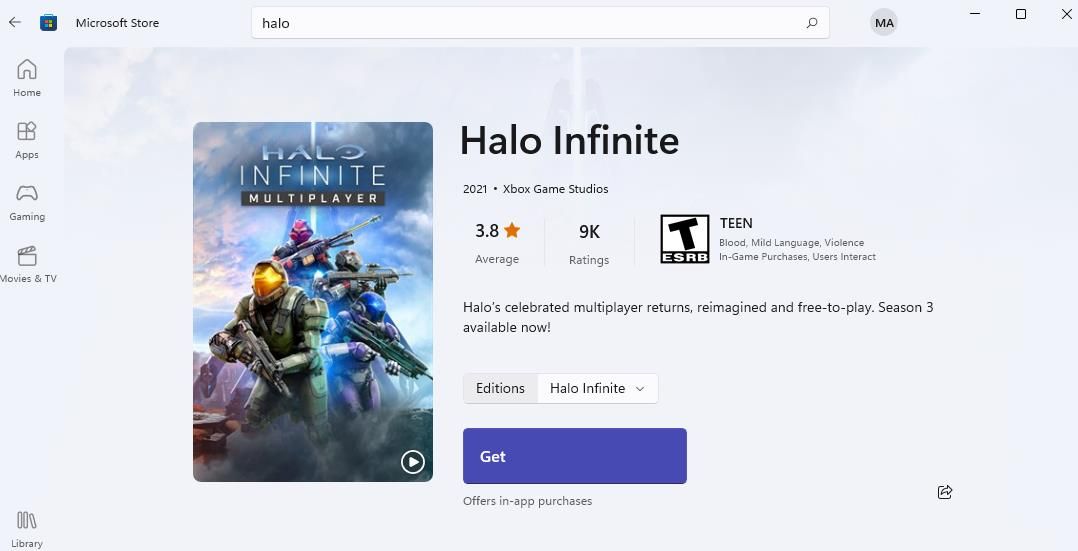Screen dimensions: 1078x551
Task: Open the MA account profile
Action: click(x=884, y=23)
